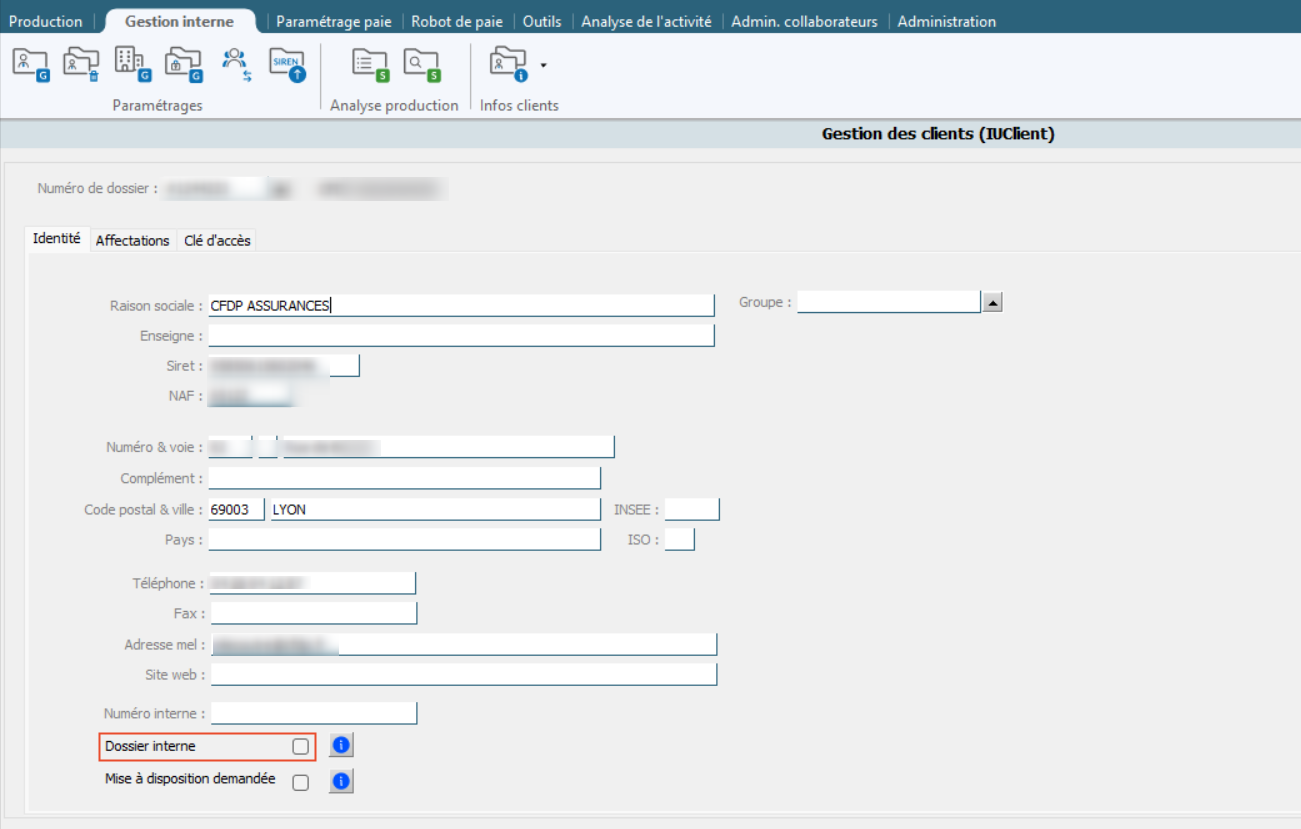The height and width of the screenshot is (829, 1301).
Task: Open the Paramétrage paie ribbon tab
Action: click(334, 21)
